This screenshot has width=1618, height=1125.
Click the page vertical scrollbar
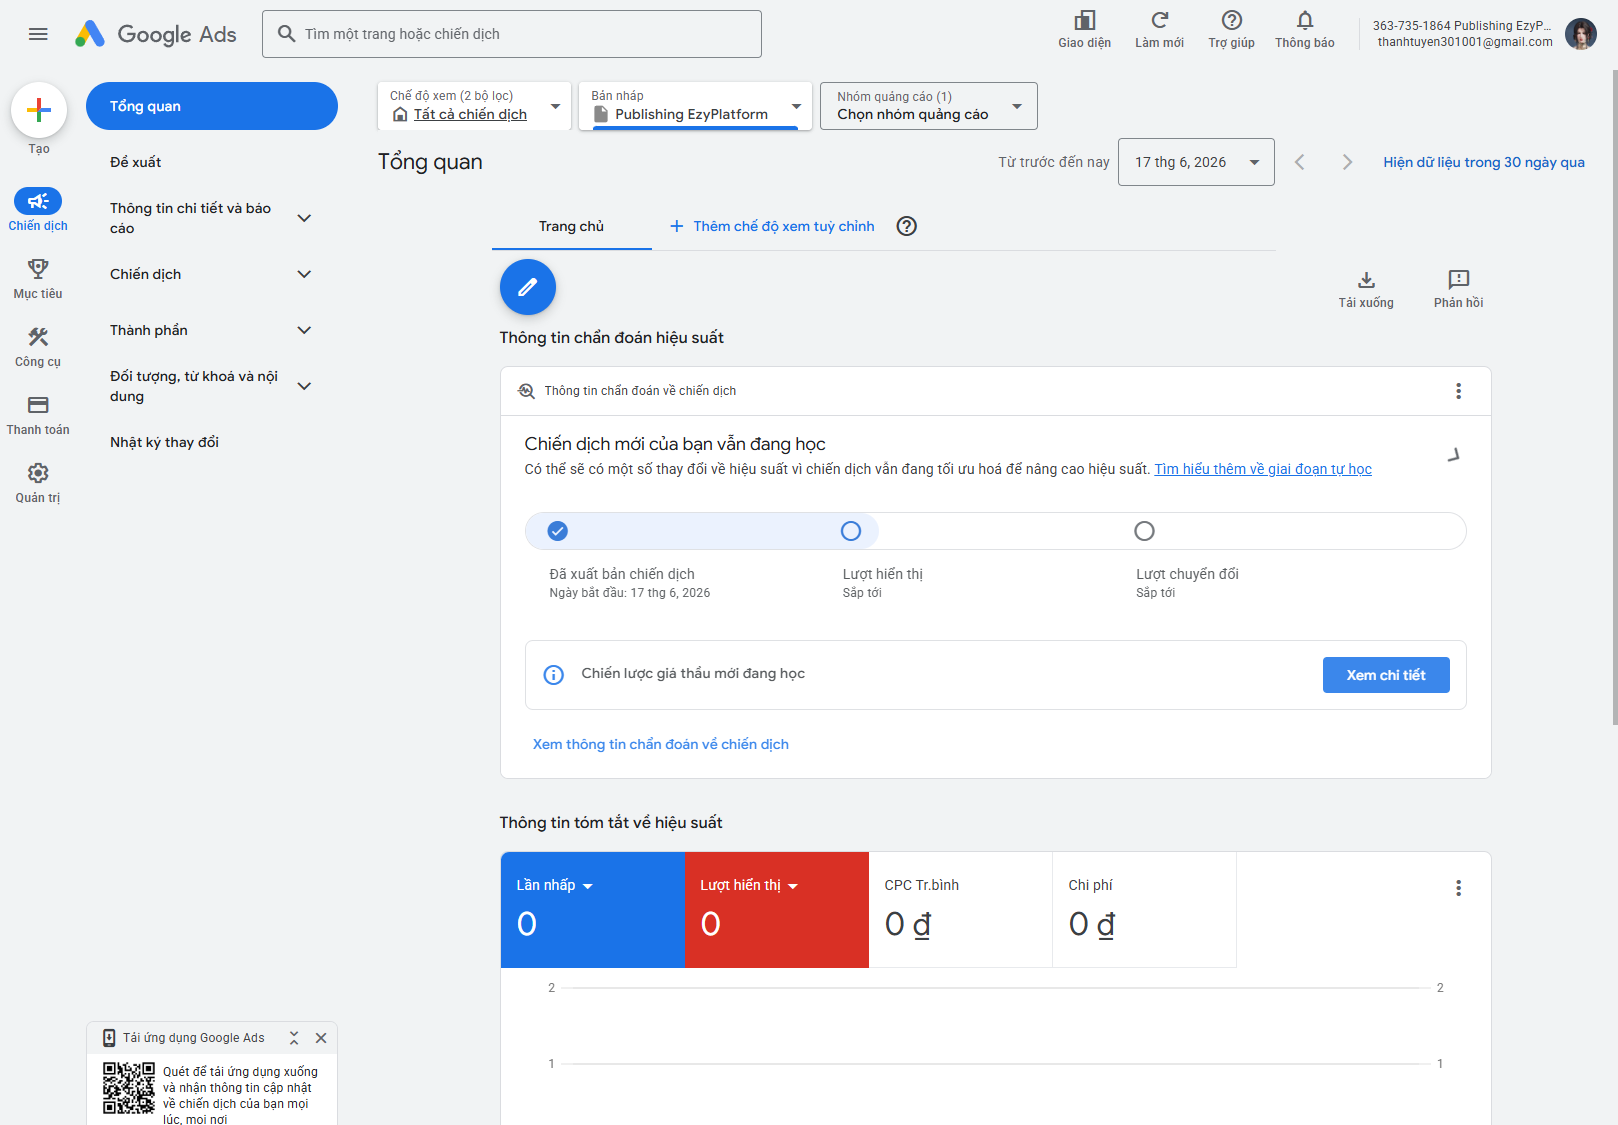coord(1614,397)
